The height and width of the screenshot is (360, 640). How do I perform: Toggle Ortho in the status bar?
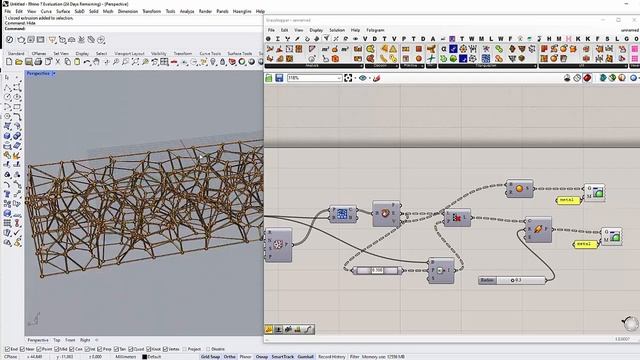(x=229, y=357)
